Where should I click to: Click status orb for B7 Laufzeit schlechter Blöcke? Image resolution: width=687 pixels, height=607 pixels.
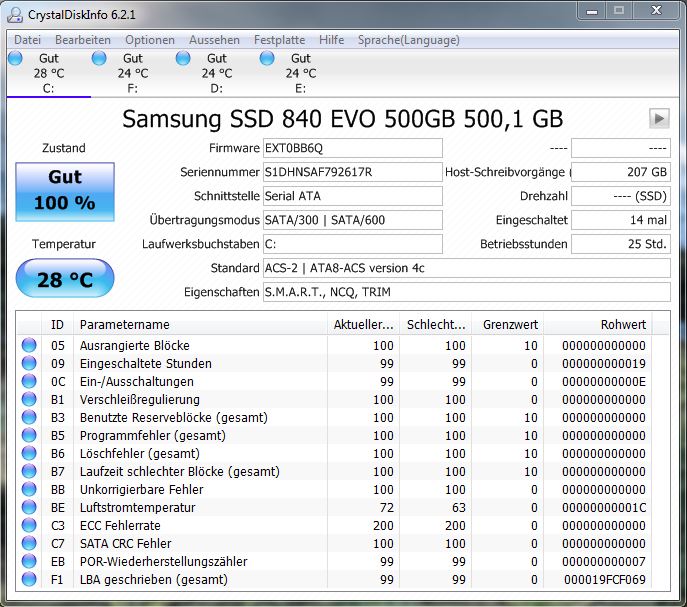[x=29, y=471]
